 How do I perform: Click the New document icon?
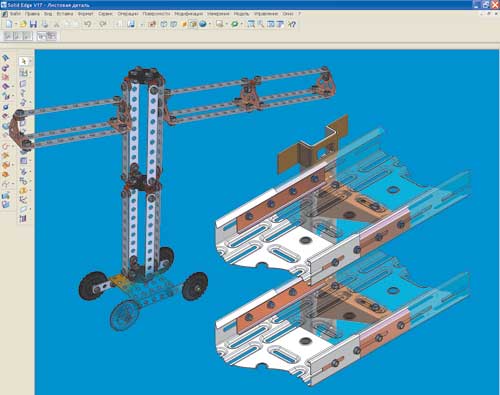click(9, 24)
